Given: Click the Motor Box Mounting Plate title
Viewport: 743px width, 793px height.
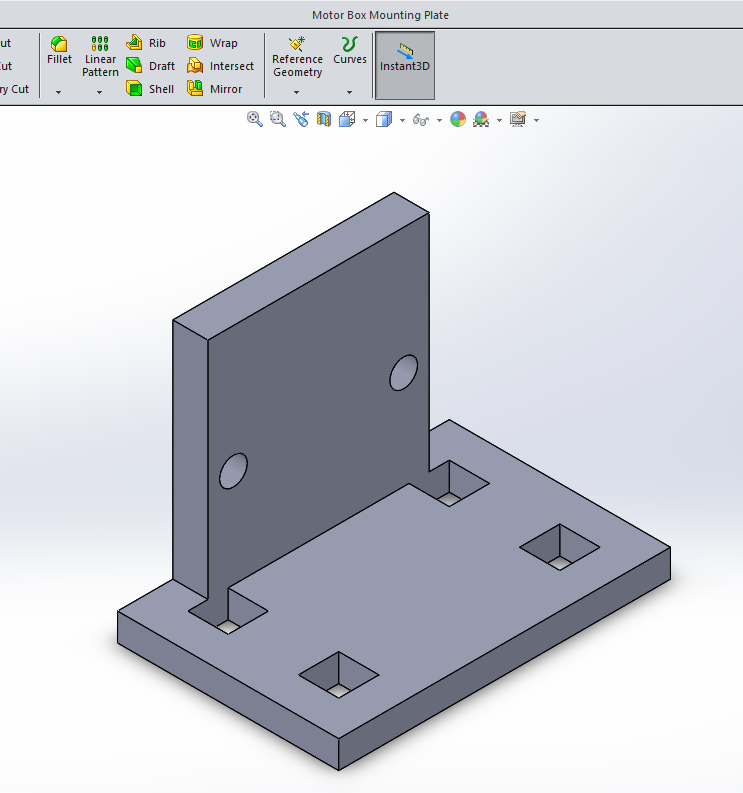Looking at the screenshot, I should pos(380,15).
